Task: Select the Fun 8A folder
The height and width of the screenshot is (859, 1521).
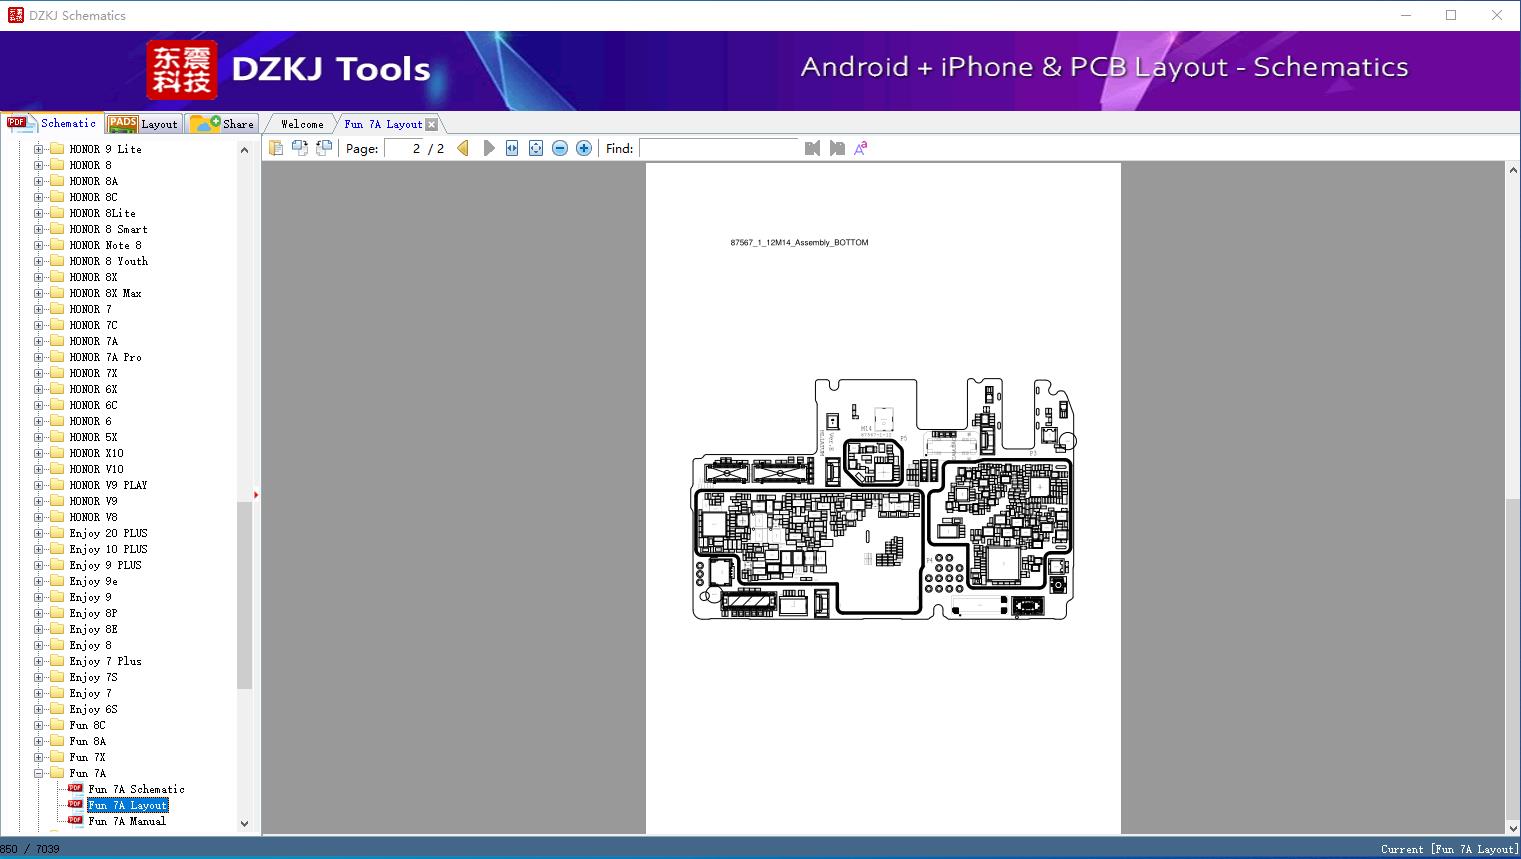Action: coord(87,741)
